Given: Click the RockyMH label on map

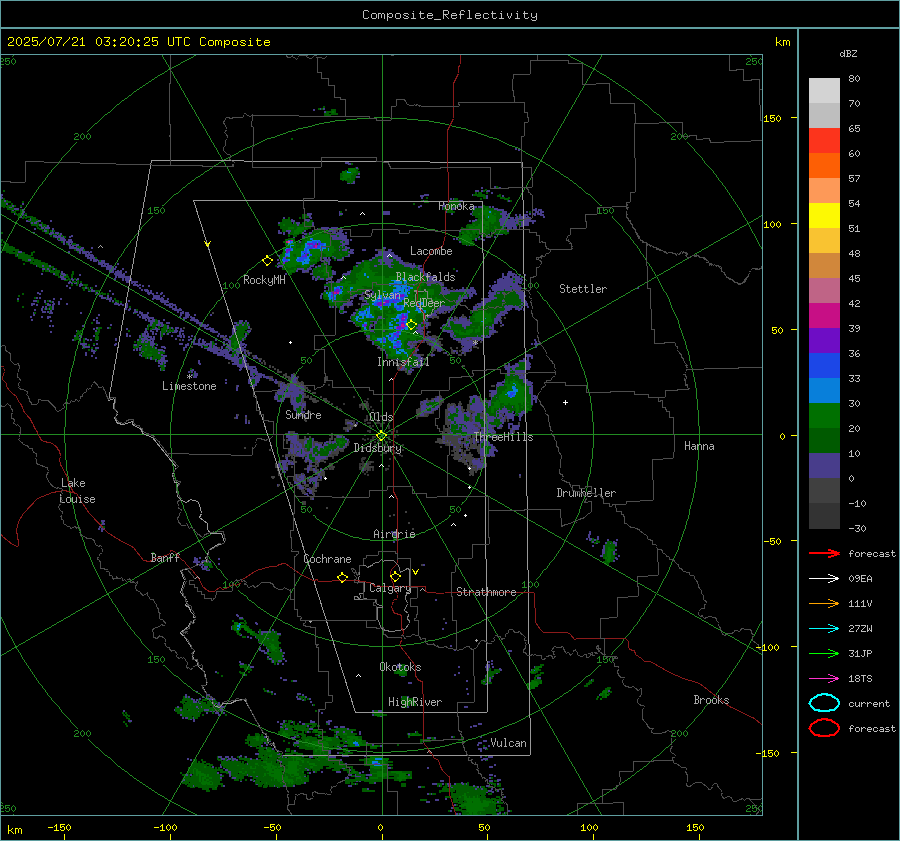Looking at the screenshot, I should tap(264, 280).
